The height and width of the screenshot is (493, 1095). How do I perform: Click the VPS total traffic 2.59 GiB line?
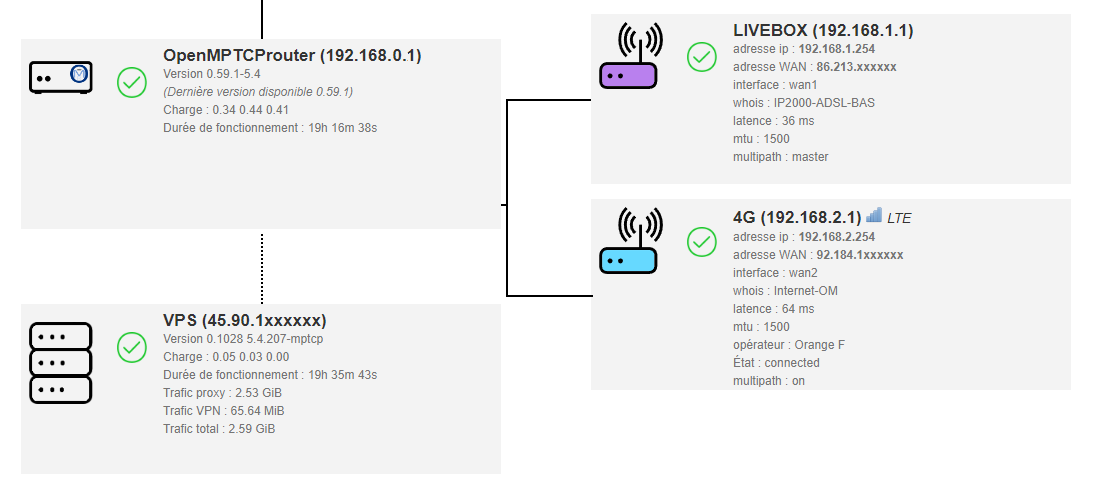[x=219, y=429]
